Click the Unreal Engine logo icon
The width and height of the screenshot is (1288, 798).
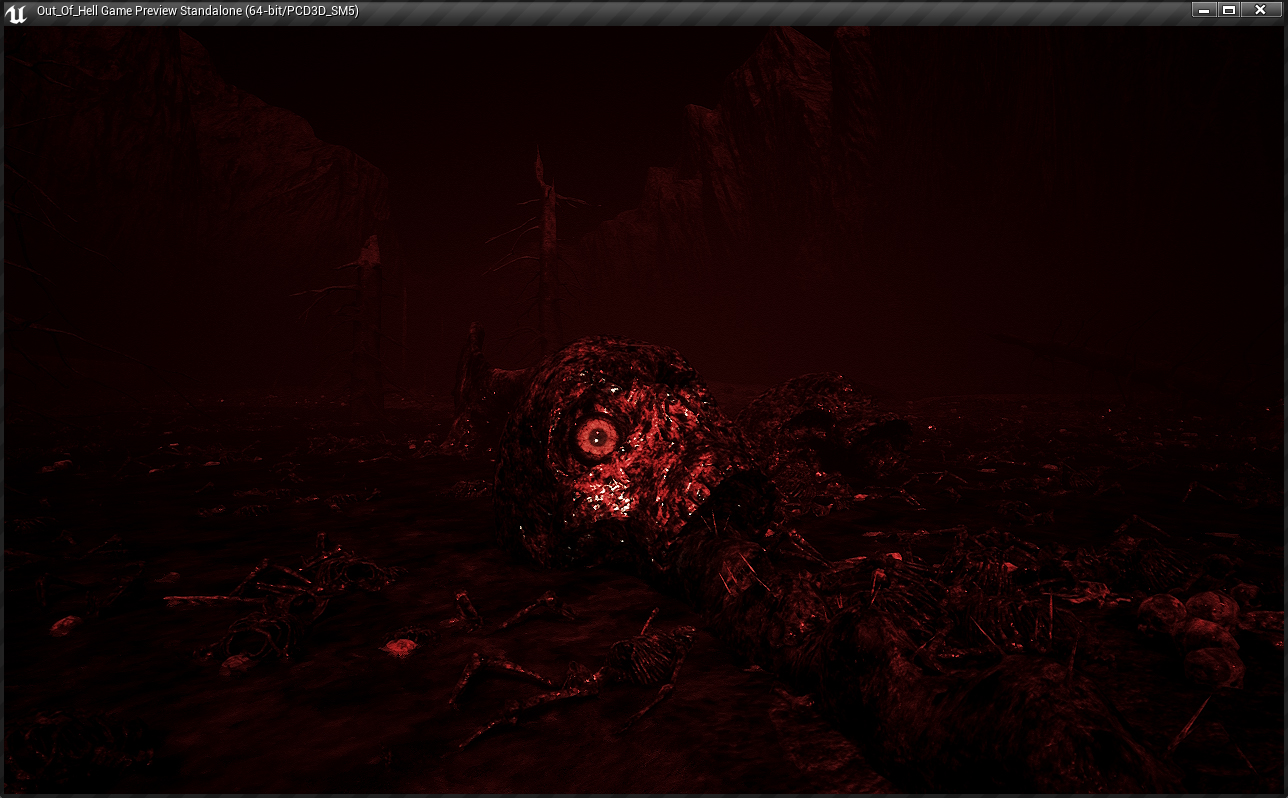pos(16,12)
